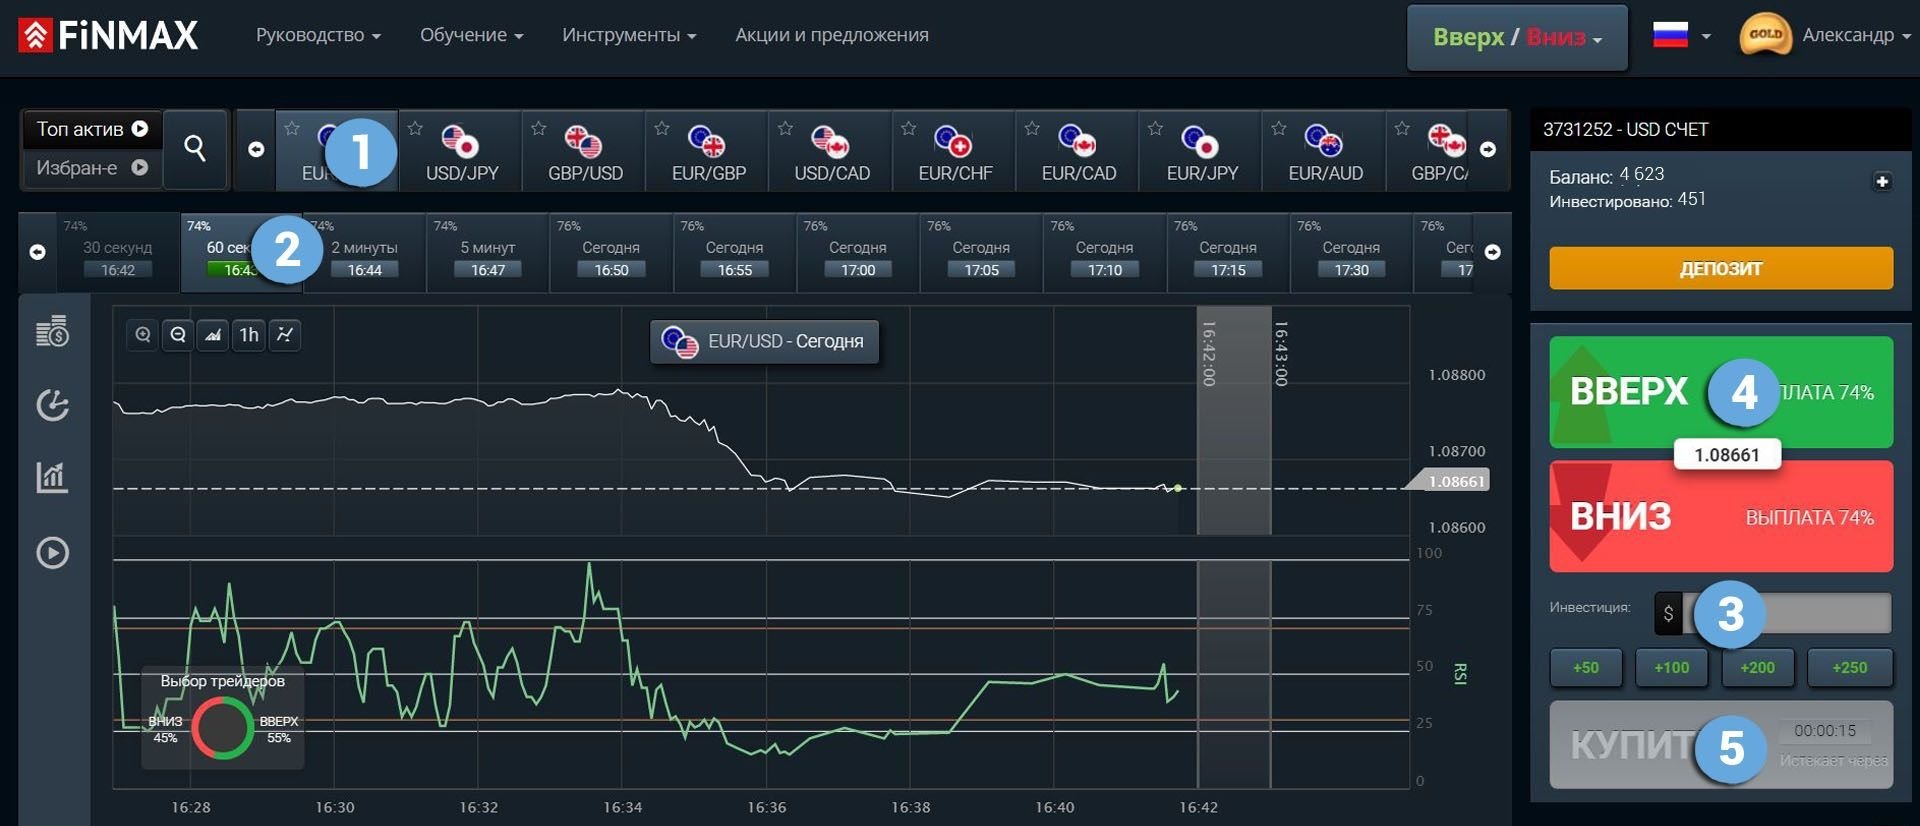Select the USD/JPY asset tab
This screenshot has width=1920, height=826.
pos(461,150)
